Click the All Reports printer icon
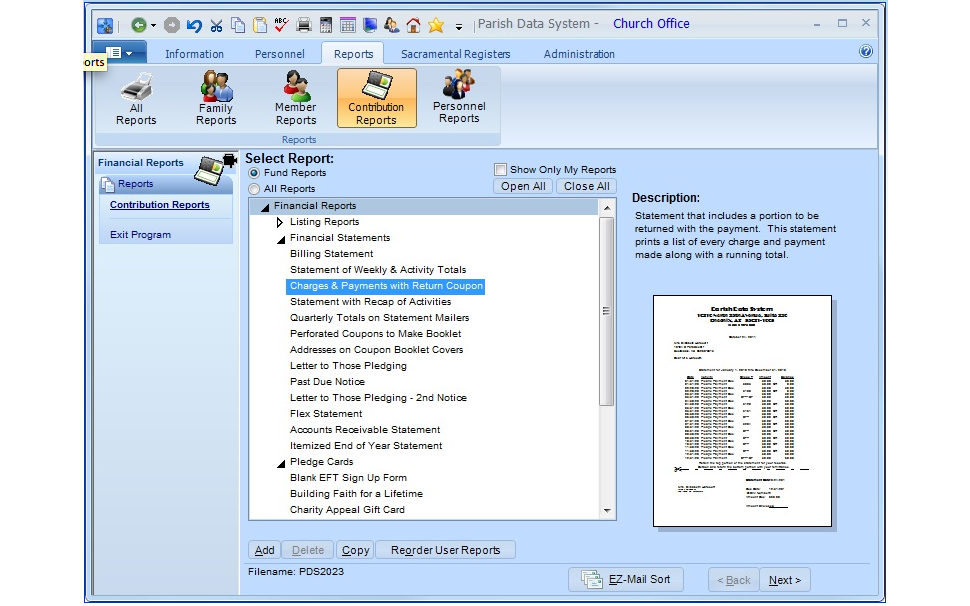 click(135, 97)
